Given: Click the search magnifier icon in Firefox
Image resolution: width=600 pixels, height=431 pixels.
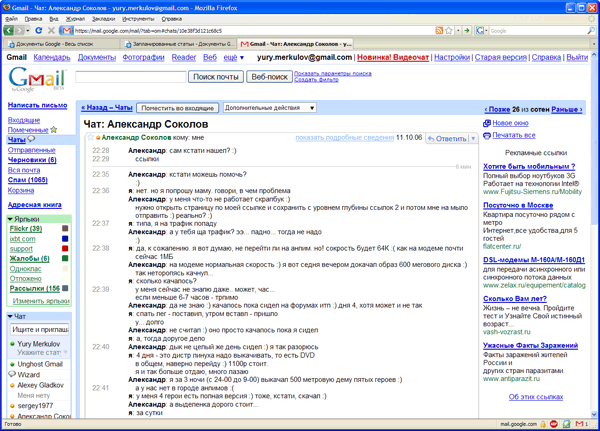Looking at the screenshot, I should [x=591, y=31].
